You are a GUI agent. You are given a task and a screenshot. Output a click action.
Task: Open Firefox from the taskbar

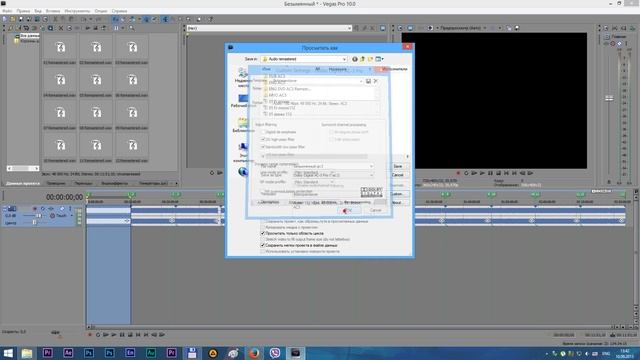point(254,353)
